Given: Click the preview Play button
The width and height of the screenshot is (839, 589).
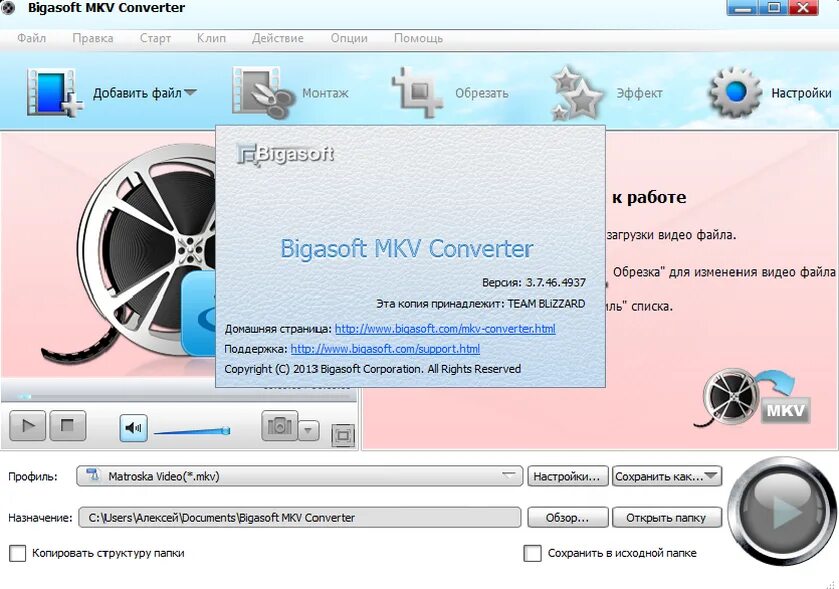Looking at the screenshot, I should 27,426.
